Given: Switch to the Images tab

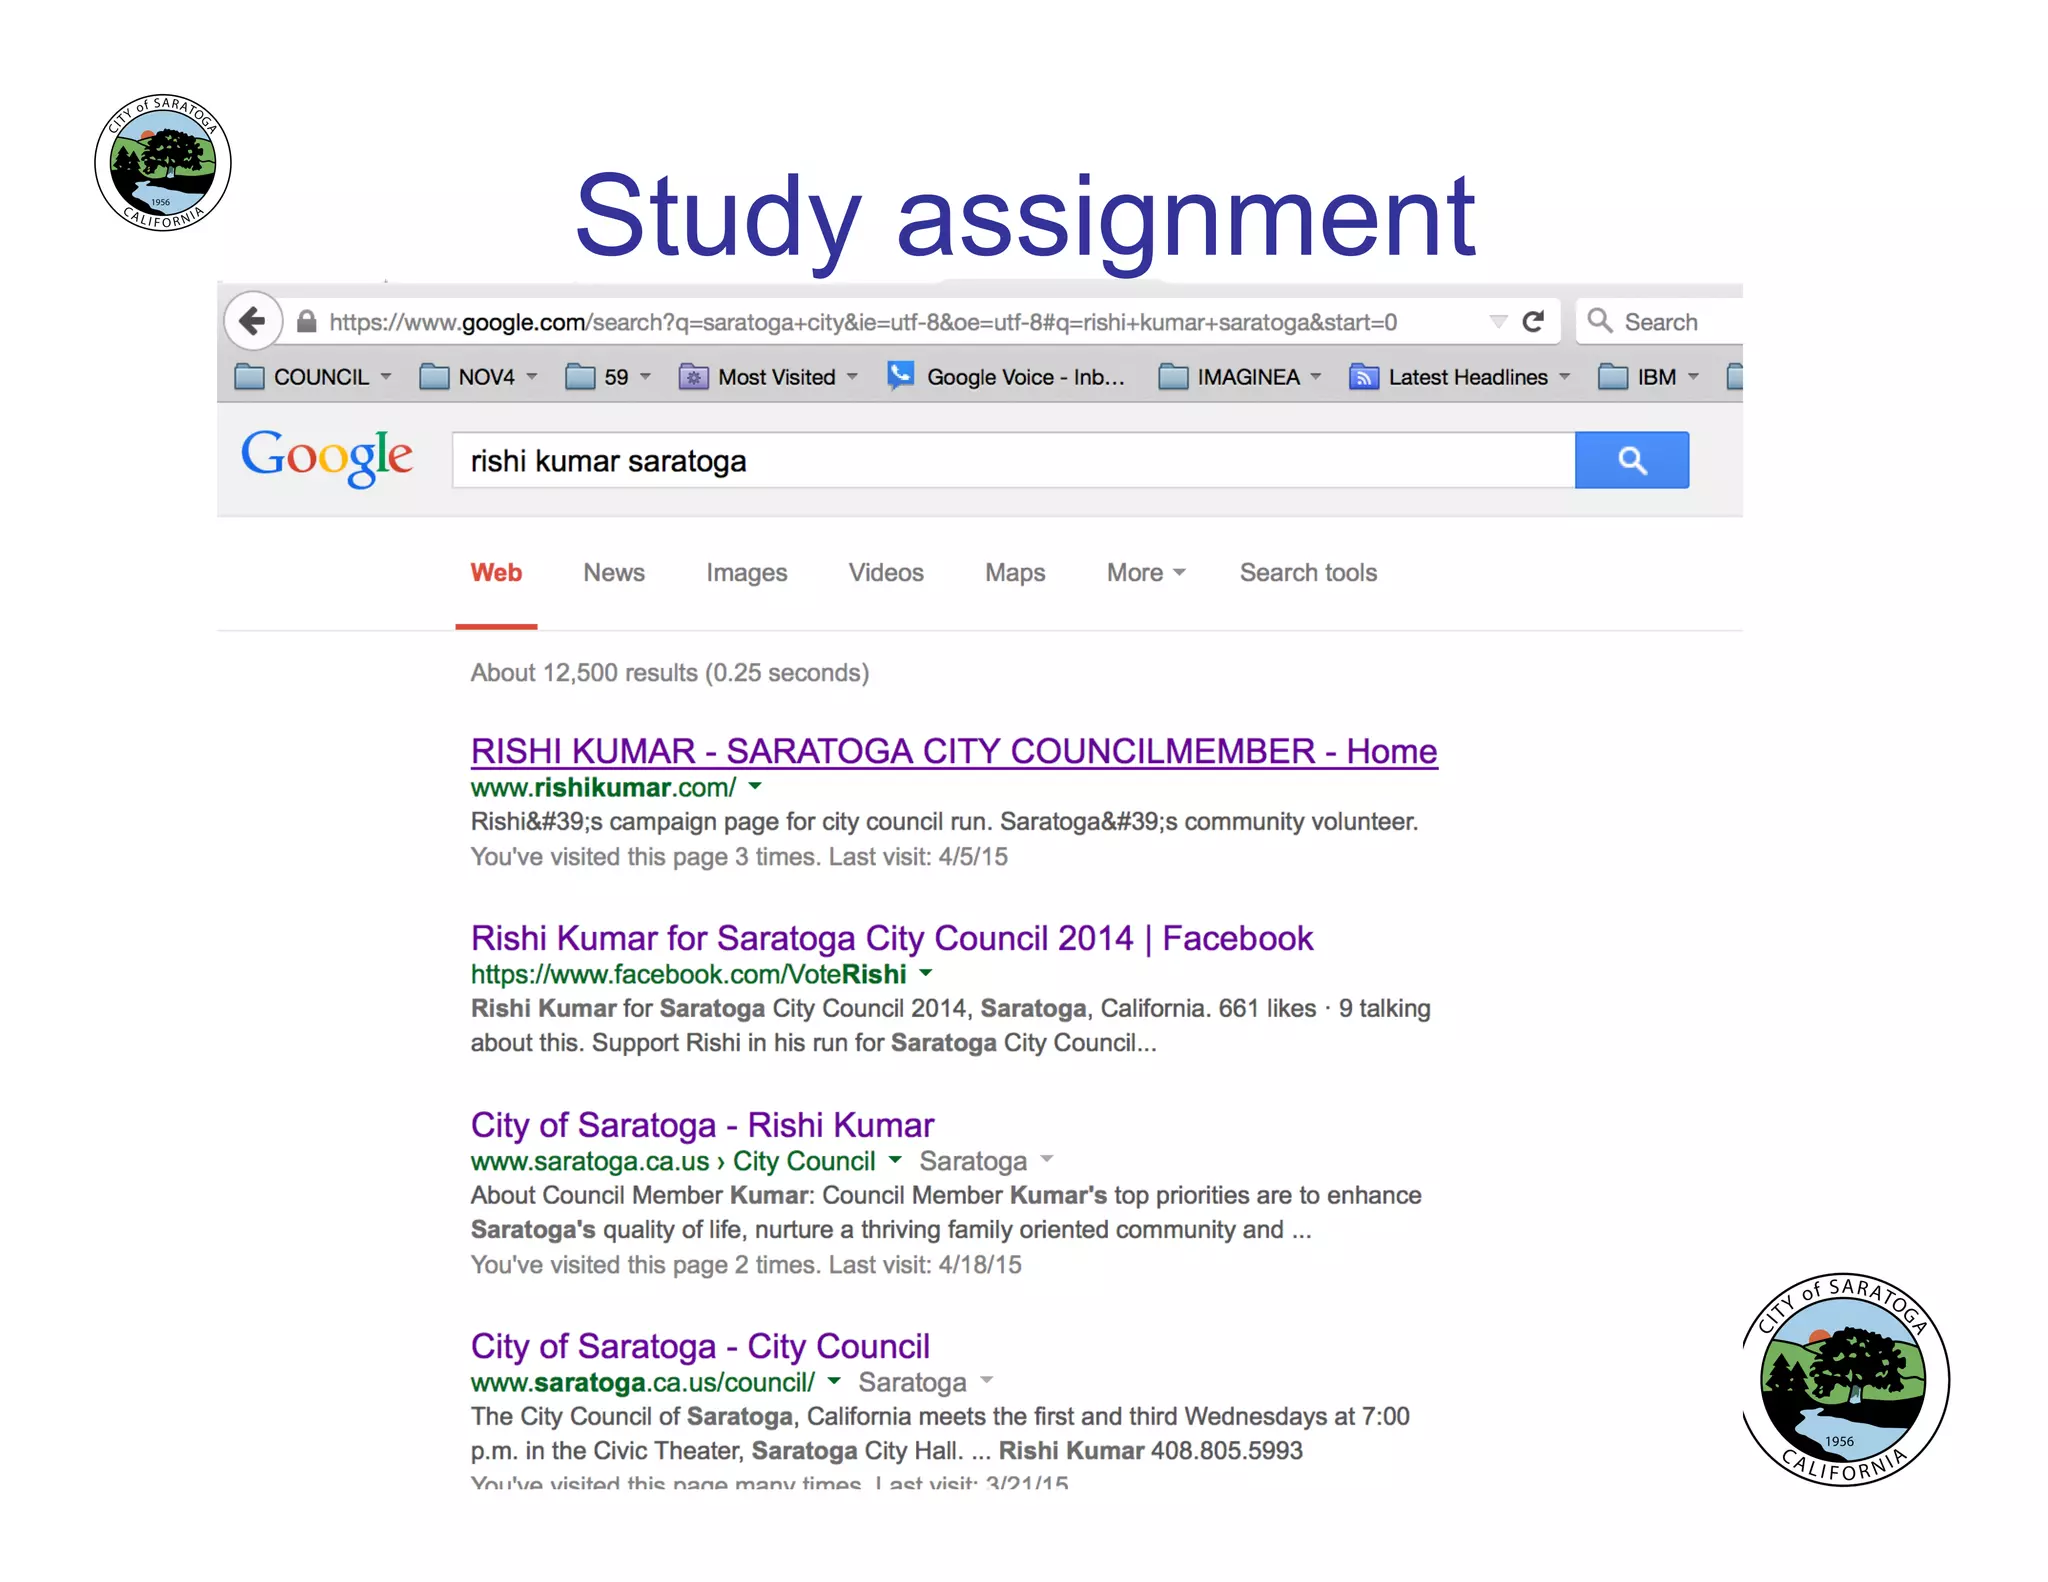Looking at the screenshot, I should 747,573.
